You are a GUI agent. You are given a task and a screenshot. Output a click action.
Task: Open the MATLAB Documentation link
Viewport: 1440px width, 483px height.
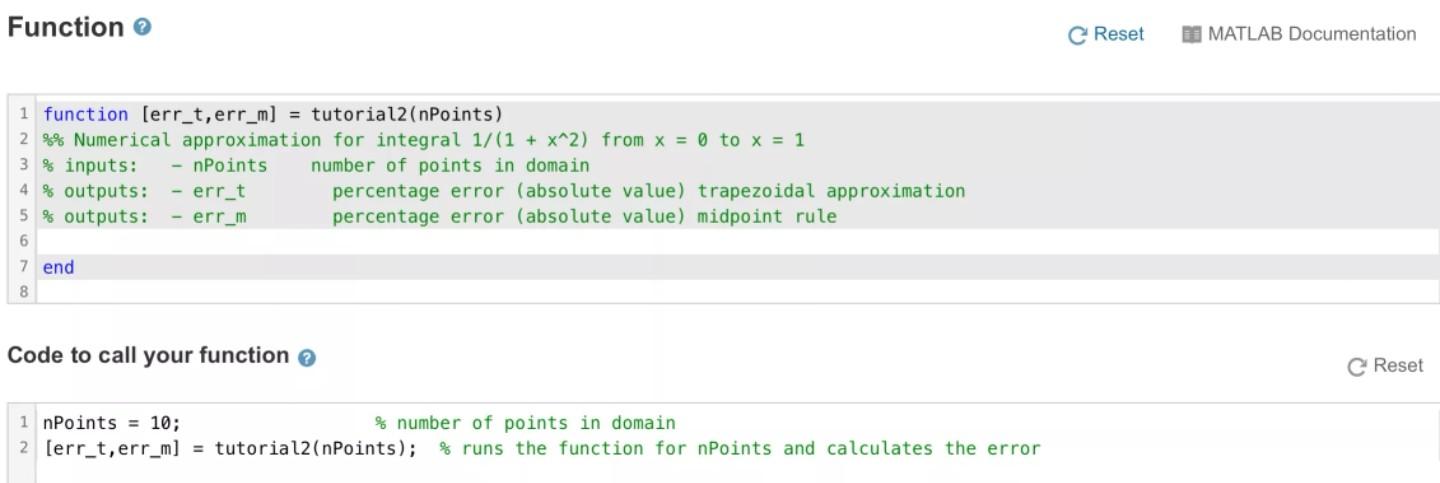coord(1311,34)
